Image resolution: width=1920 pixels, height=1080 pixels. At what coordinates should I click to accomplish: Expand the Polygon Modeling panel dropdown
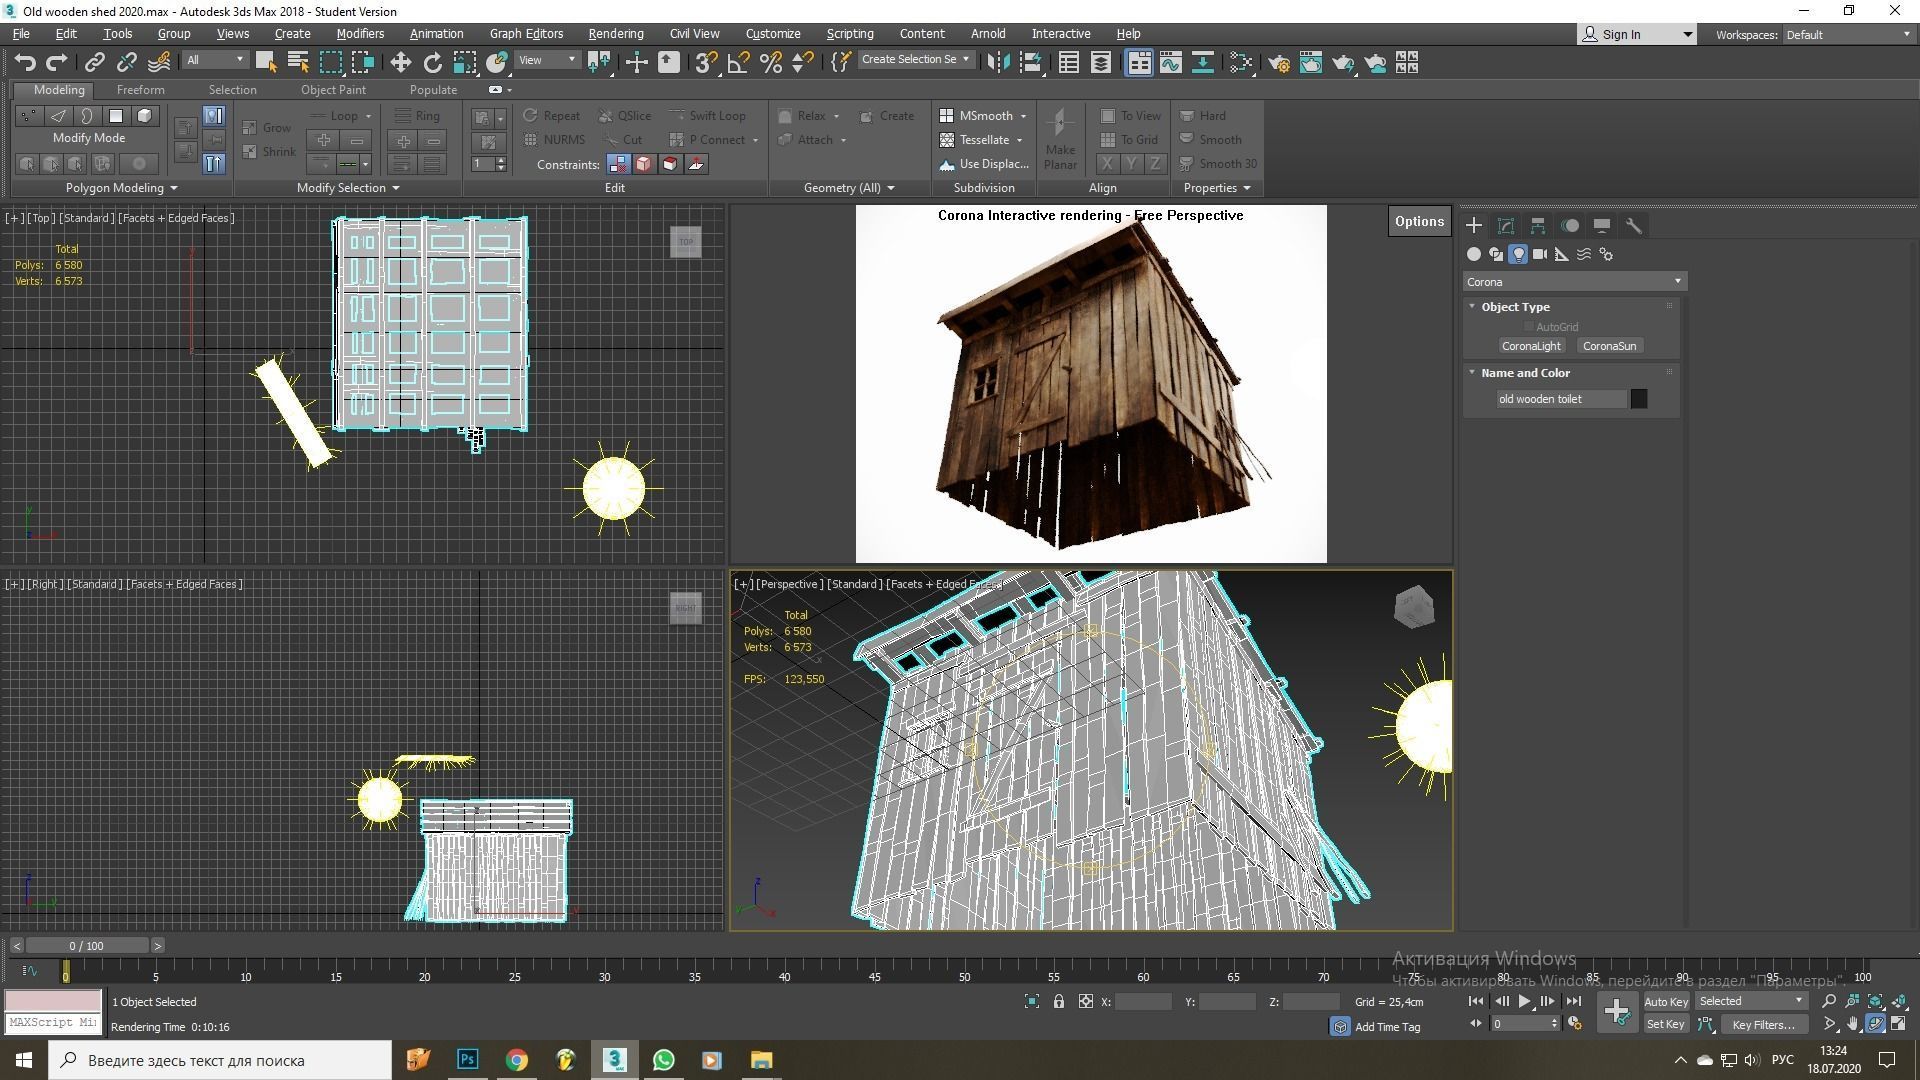click(x=121, y=188)
